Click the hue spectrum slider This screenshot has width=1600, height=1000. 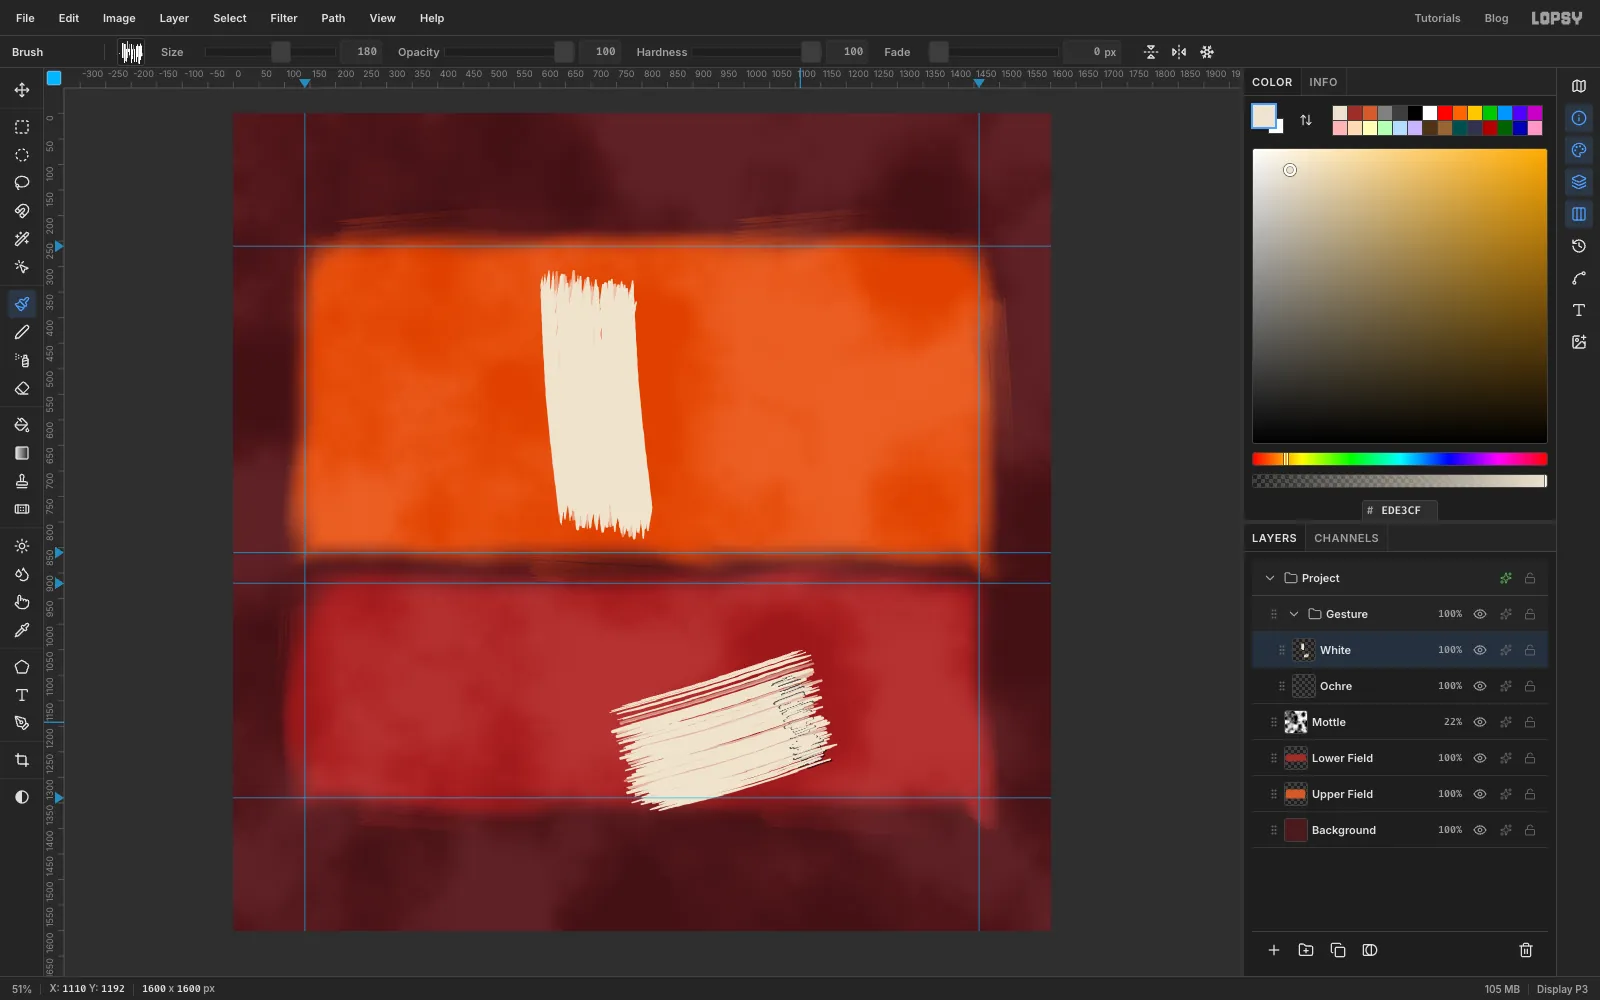(1400, 459)
